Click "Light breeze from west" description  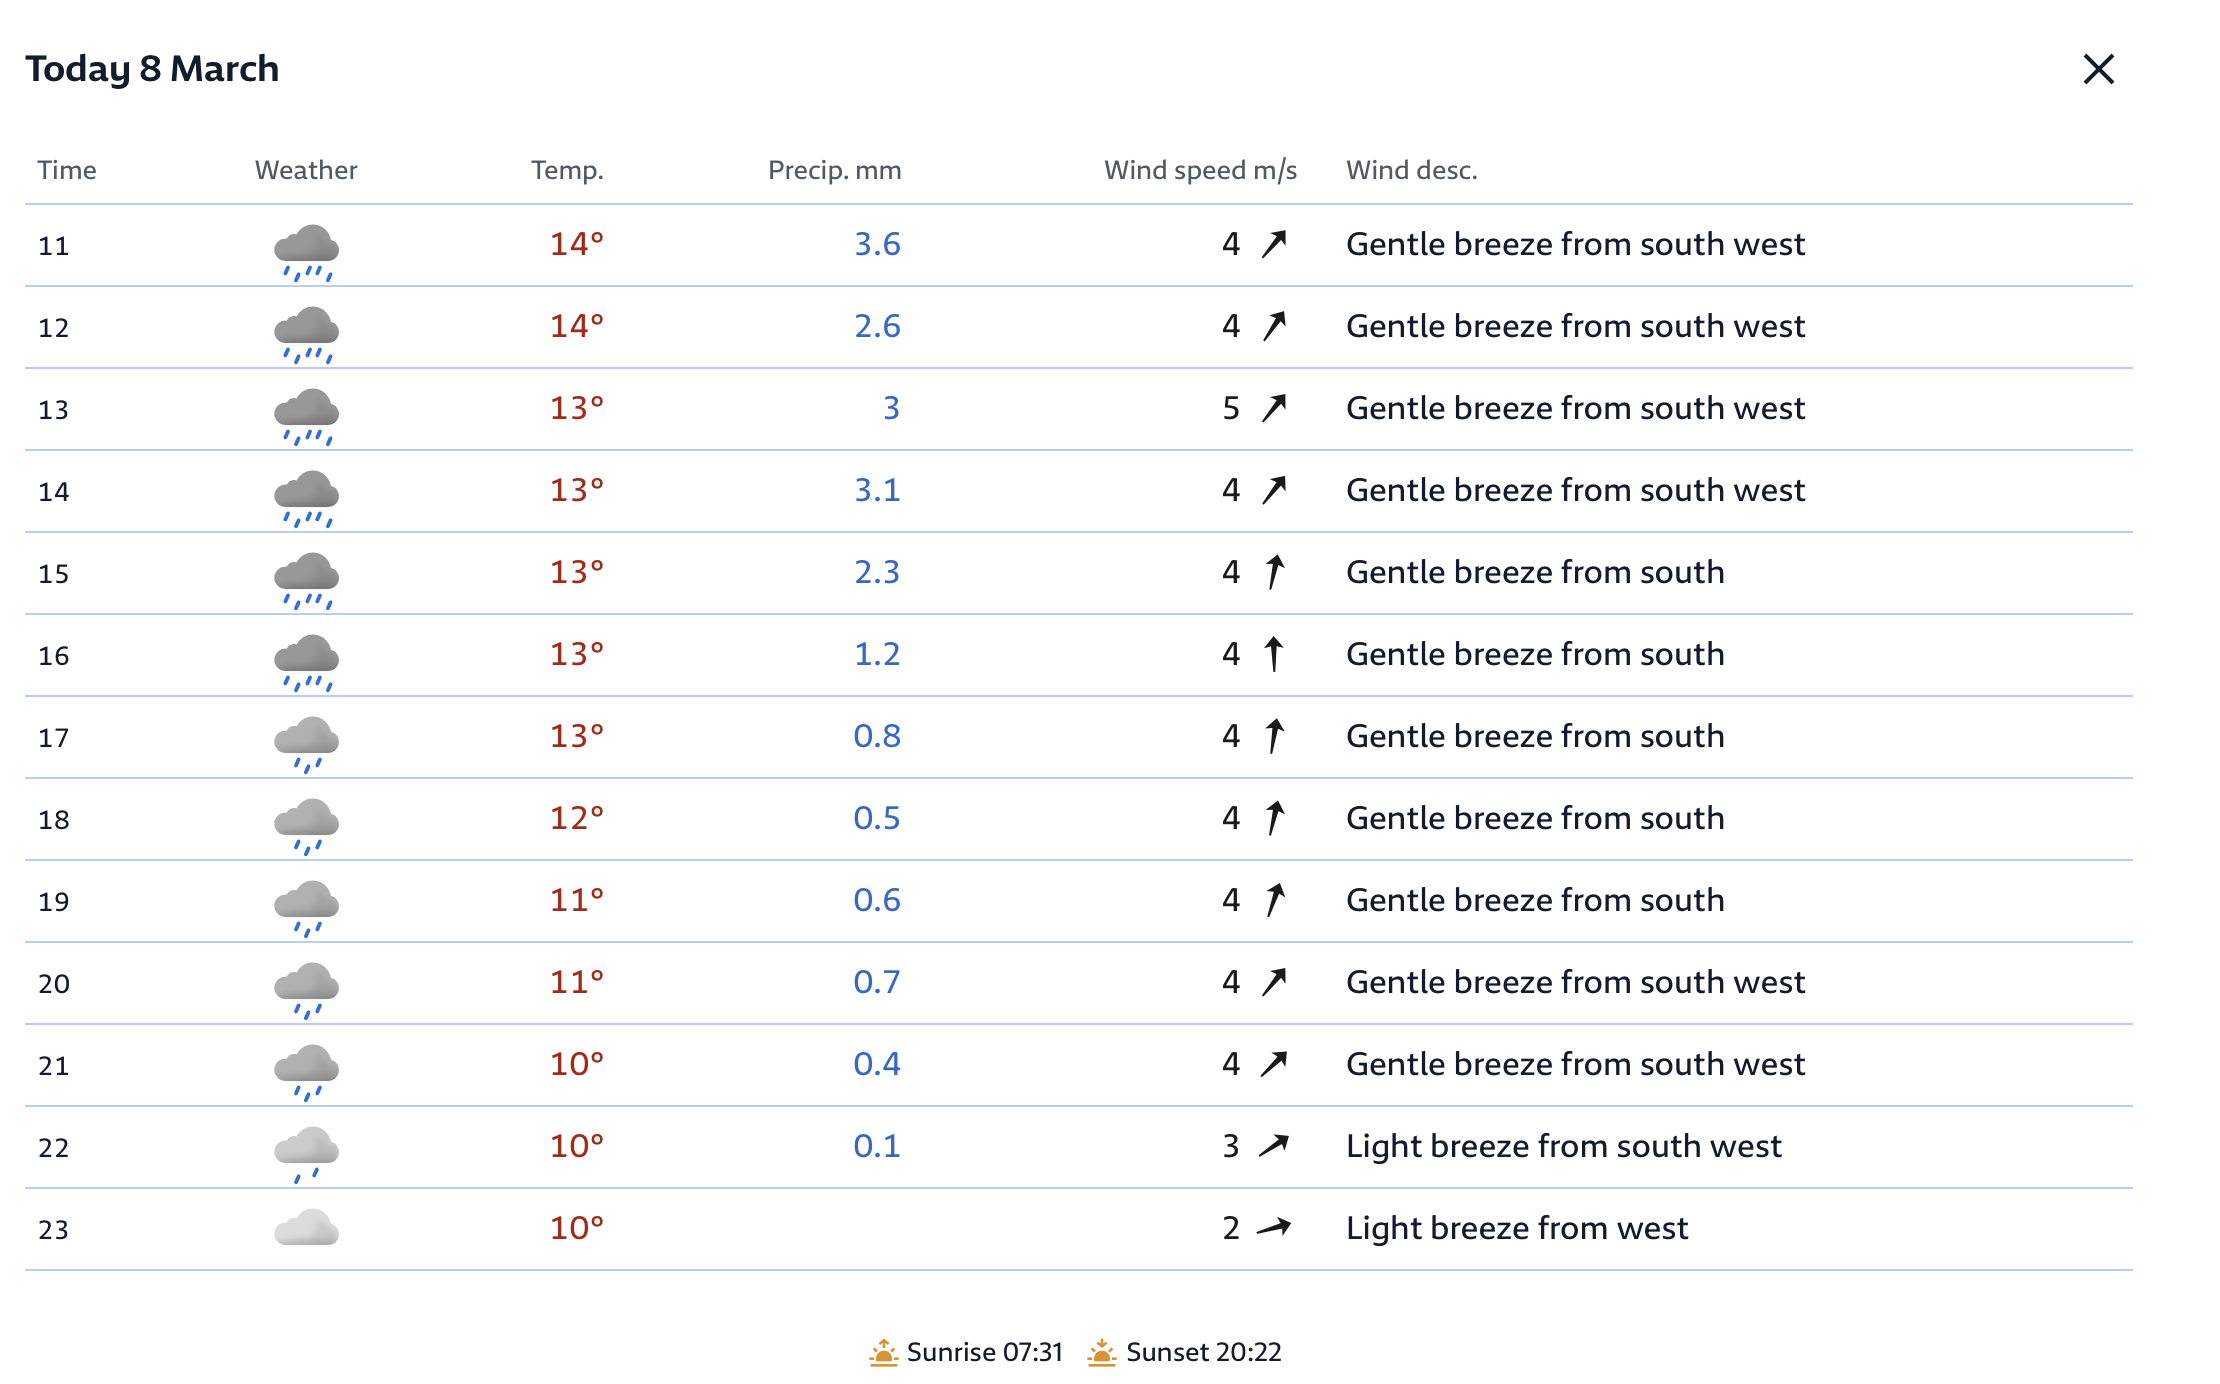point(1516,1228)
